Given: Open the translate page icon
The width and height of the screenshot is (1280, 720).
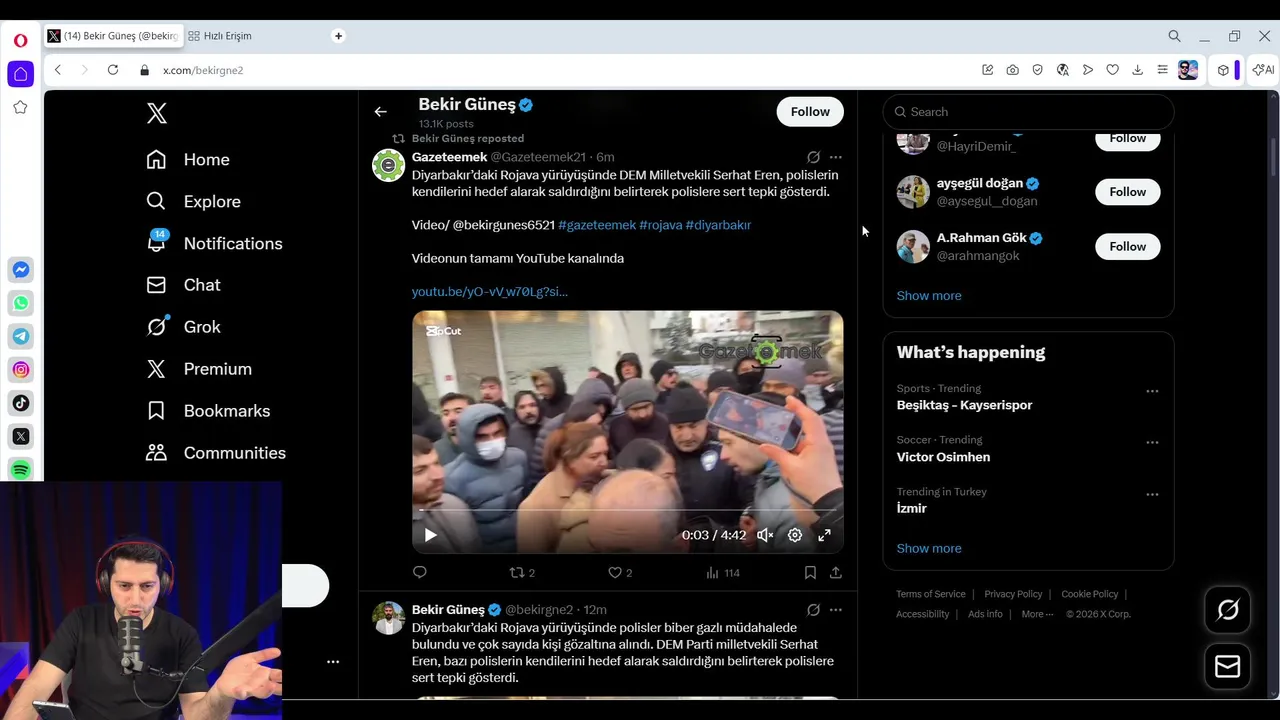Looking at the screenshot, I should coord(1062,70).
